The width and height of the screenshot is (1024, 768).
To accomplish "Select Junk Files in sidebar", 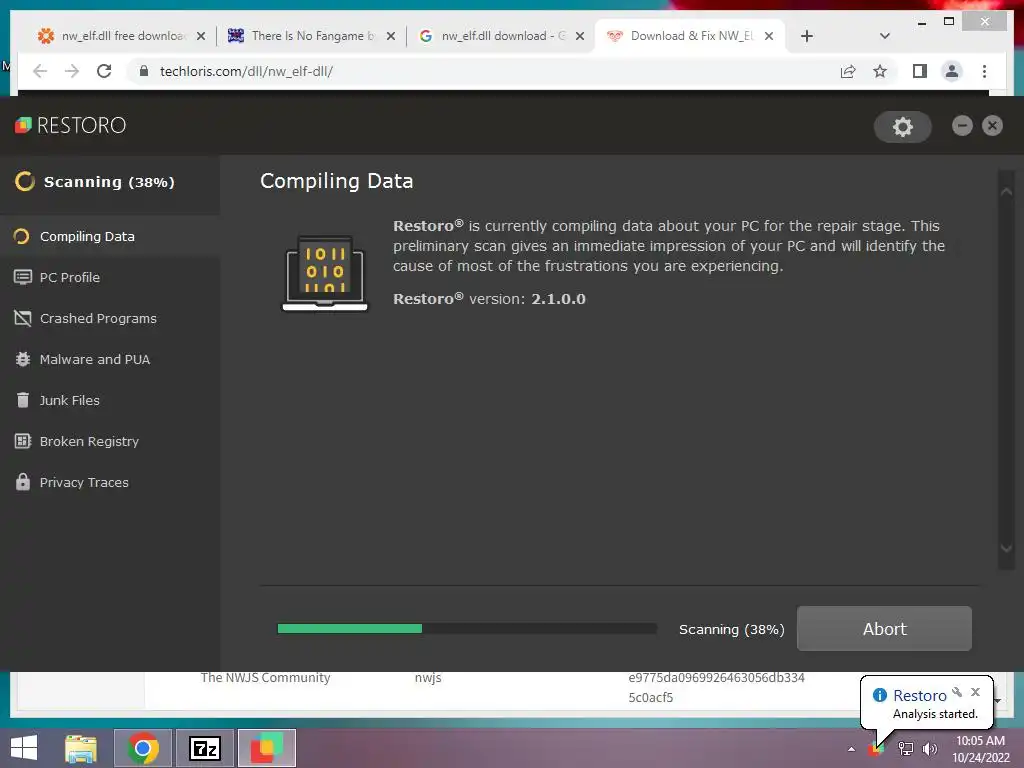I will tap(110, 400).
